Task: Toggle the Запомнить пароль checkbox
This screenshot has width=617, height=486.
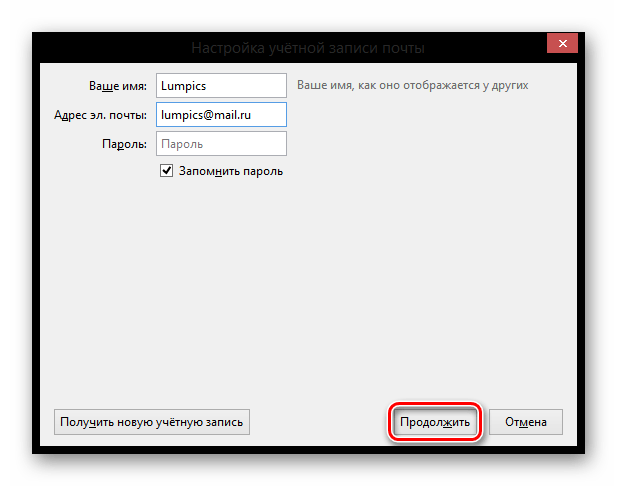Action: click(x=167, y=171)
